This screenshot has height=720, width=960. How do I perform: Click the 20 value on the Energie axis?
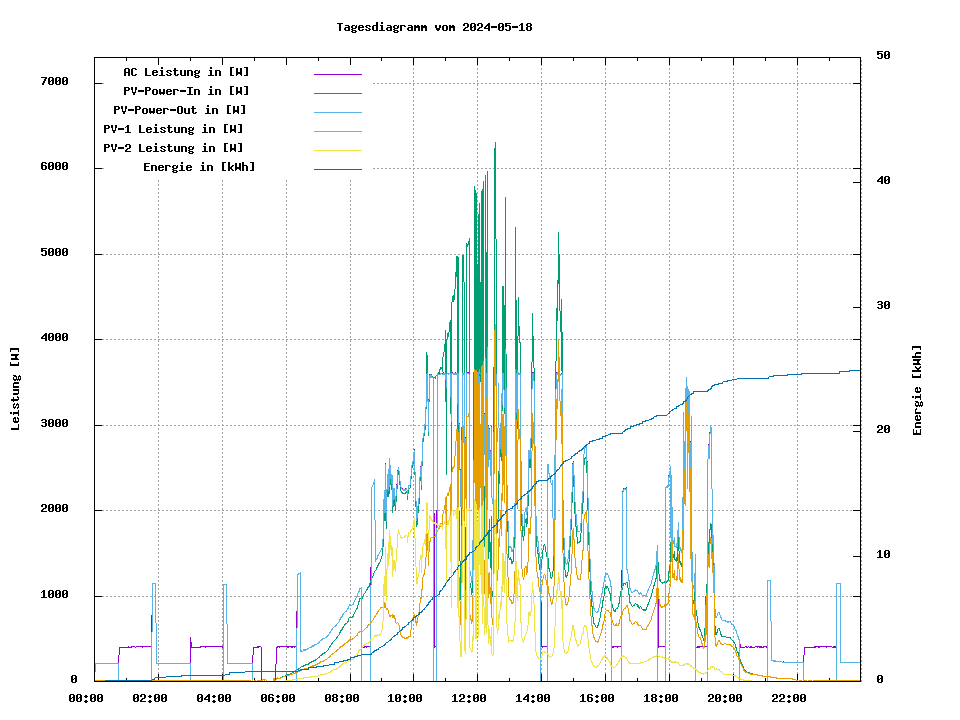point(883,430)
